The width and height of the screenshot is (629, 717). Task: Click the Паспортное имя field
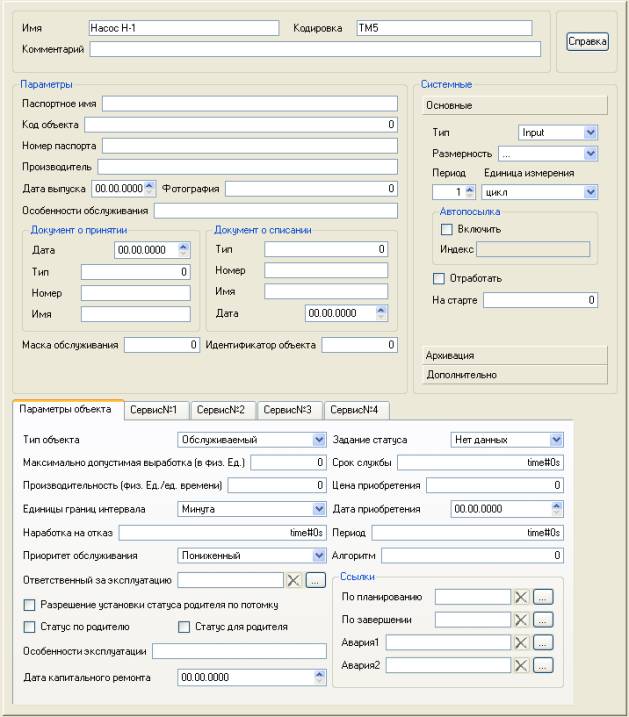point(250,103)
